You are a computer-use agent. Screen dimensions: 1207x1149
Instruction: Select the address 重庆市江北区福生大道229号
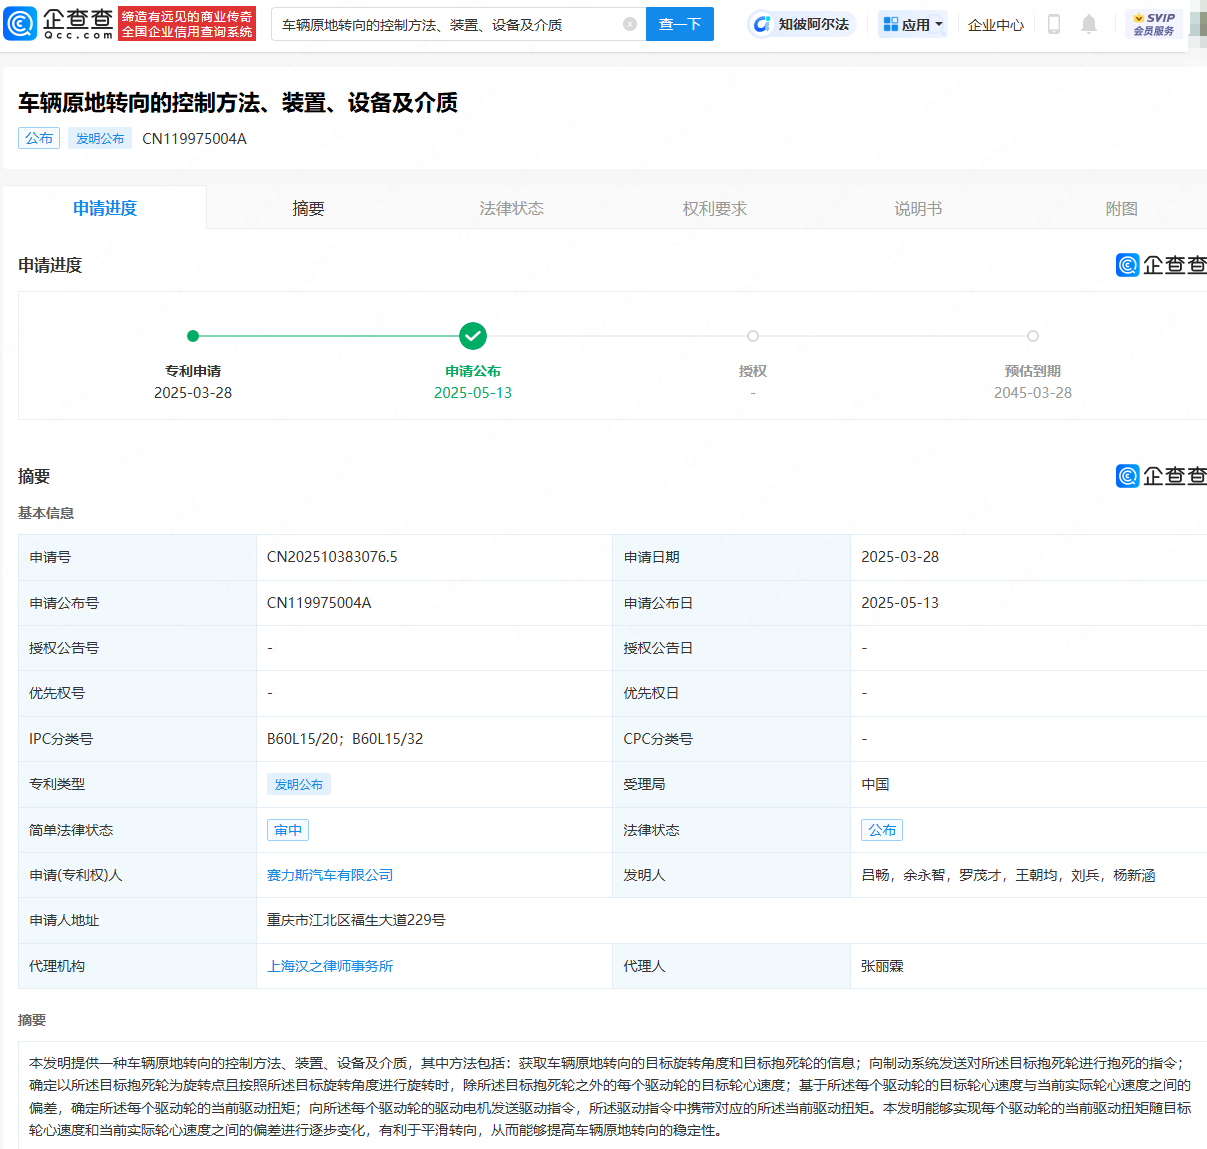tap(356, 920)
